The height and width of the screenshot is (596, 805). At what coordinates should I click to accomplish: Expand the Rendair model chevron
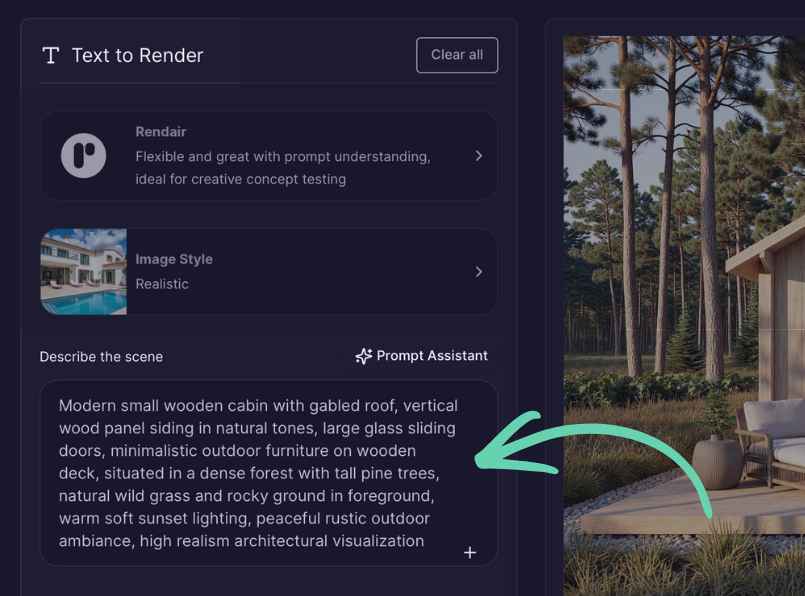coord(478,156)
